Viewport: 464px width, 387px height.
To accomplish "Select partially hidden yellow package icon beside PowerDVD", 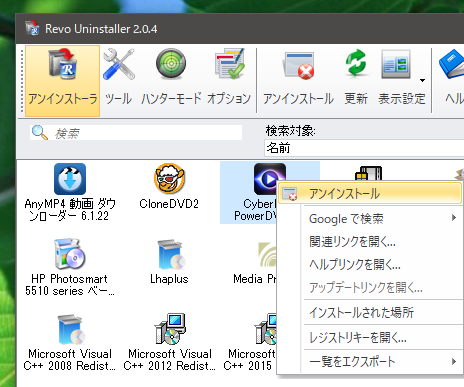I will pyautogui.click(x=368, y=174).
